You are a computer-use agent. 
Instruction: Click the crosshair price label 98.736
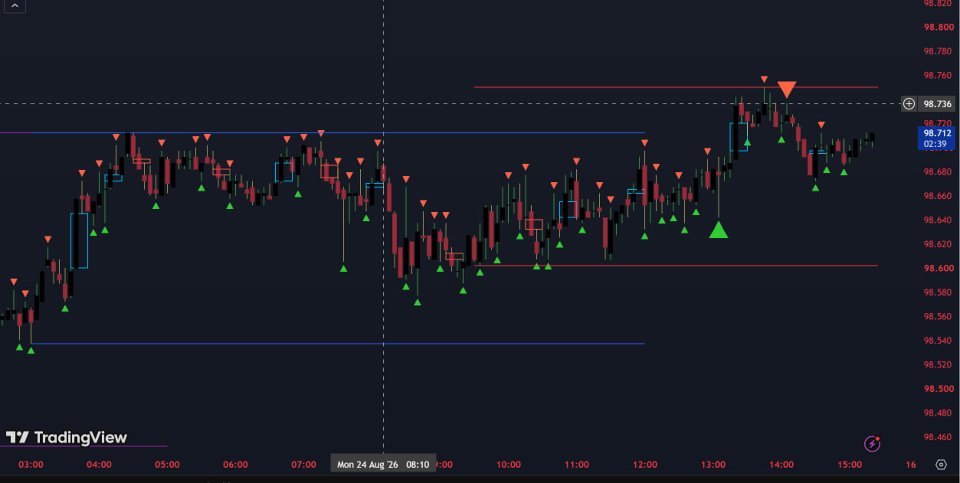click(937, 104)
